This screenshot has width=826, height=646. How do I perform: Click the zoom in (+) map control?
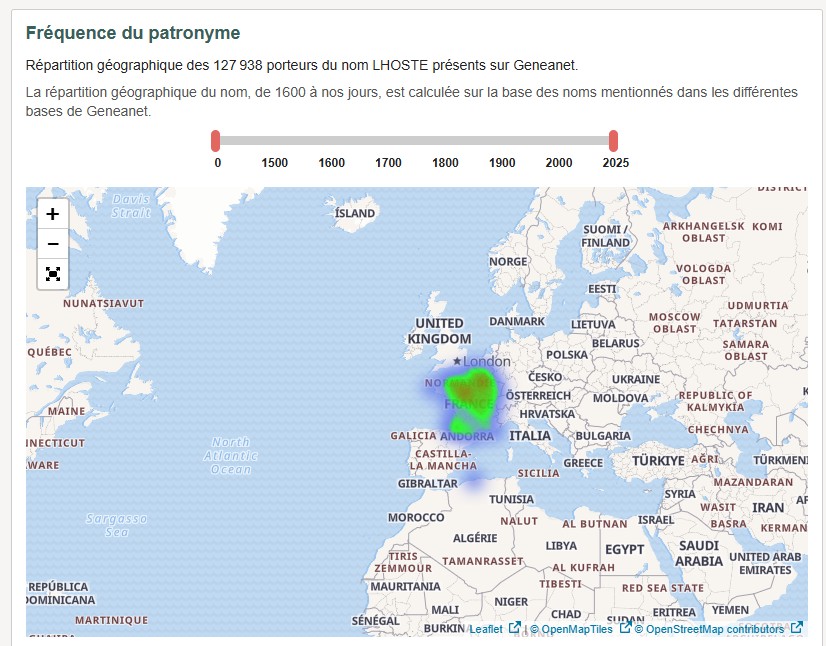[x=51, y=214]
